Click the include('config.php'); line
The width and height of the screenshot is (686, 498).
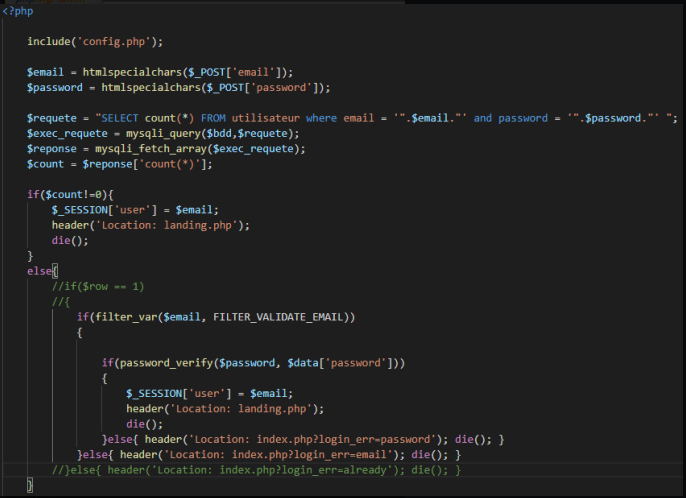coord(95,42)
